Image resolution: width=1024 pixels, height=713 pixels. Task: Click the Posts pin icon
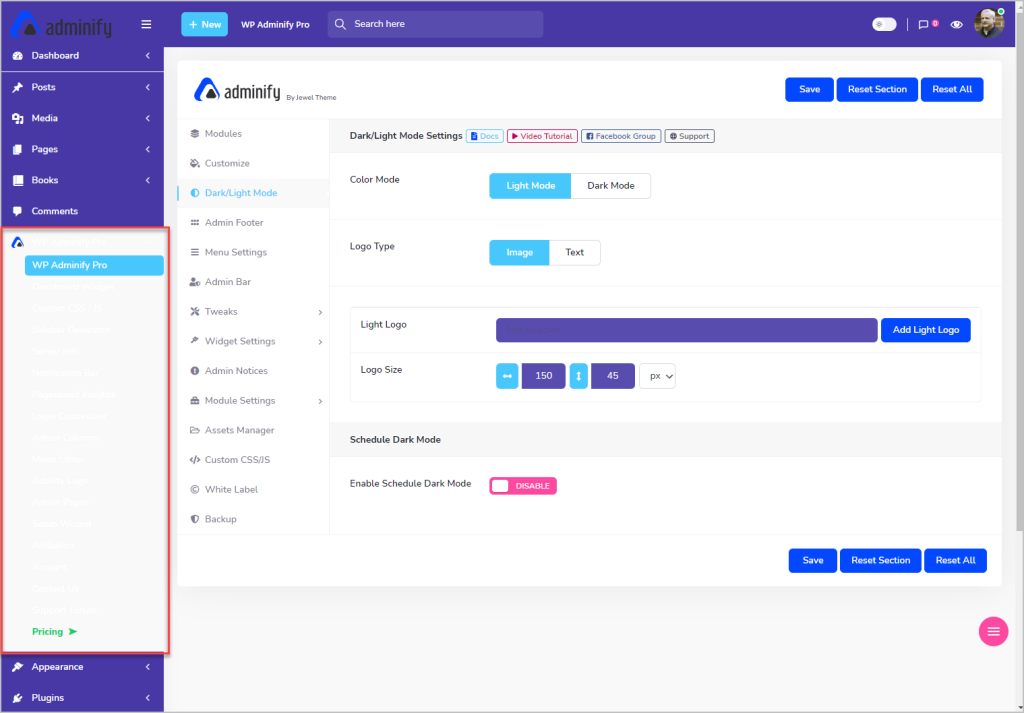click(18, 87)
